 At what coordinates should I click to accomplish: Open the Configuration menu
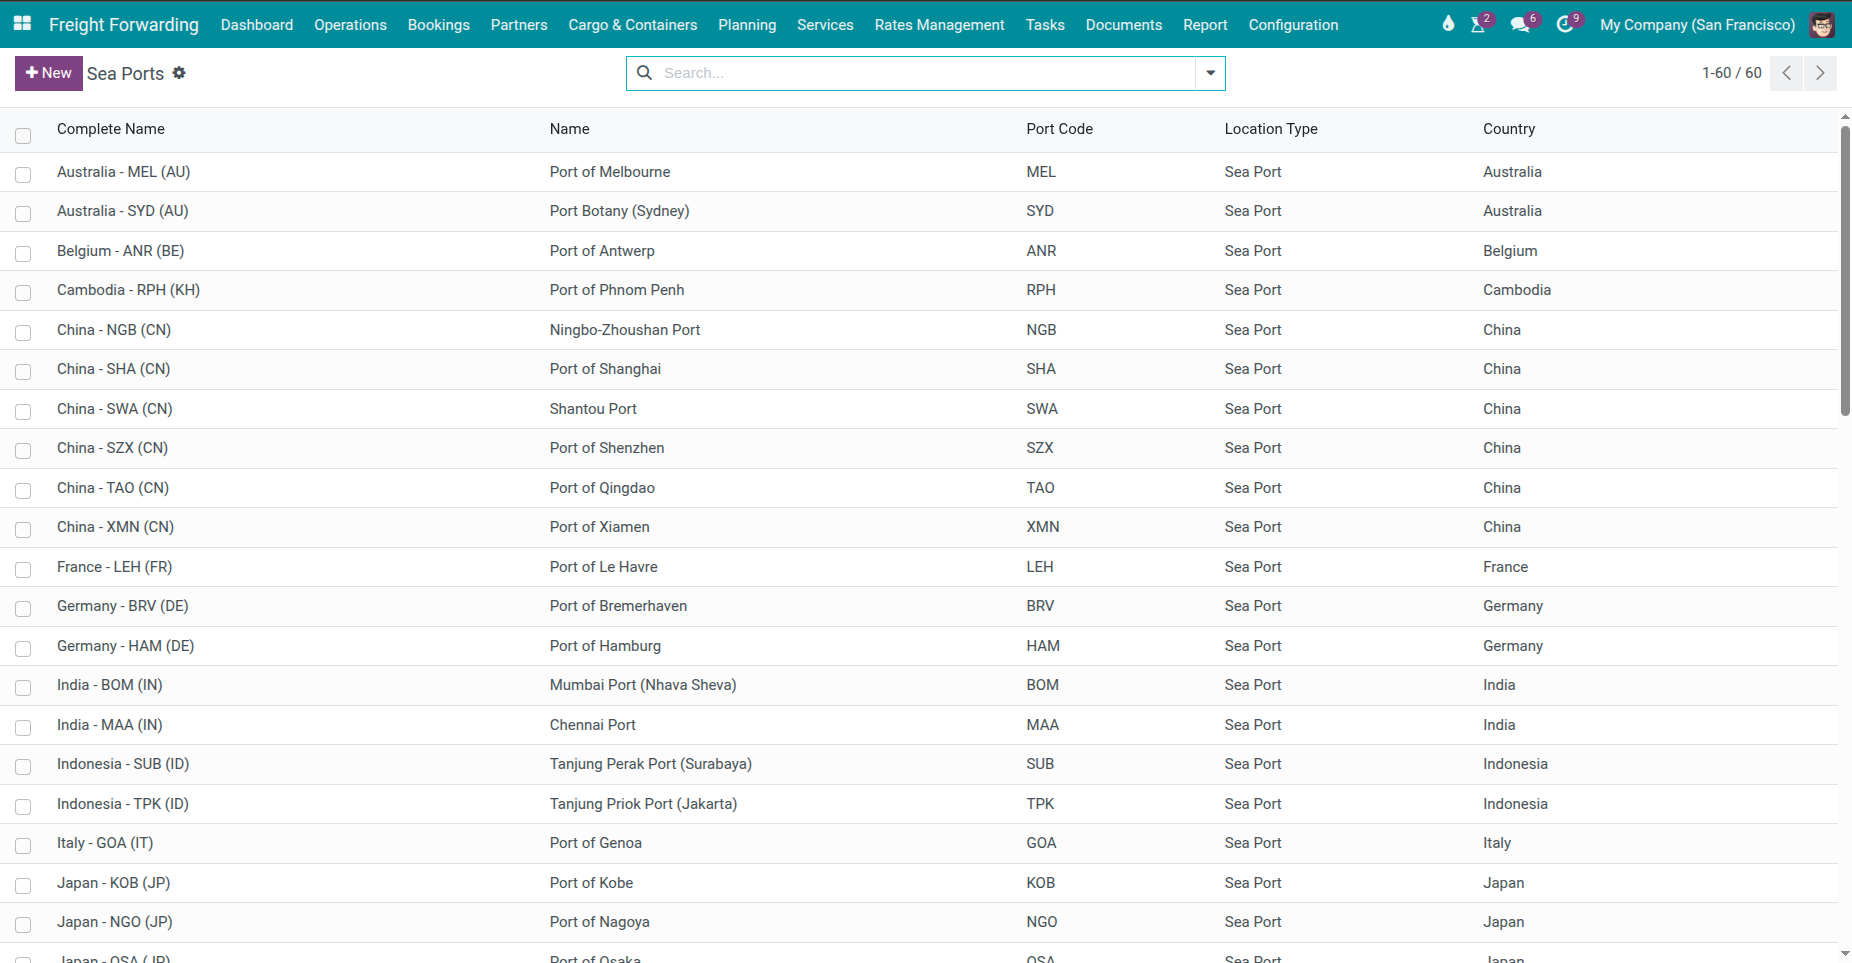pyautogui.click(x=1293, y=25)
